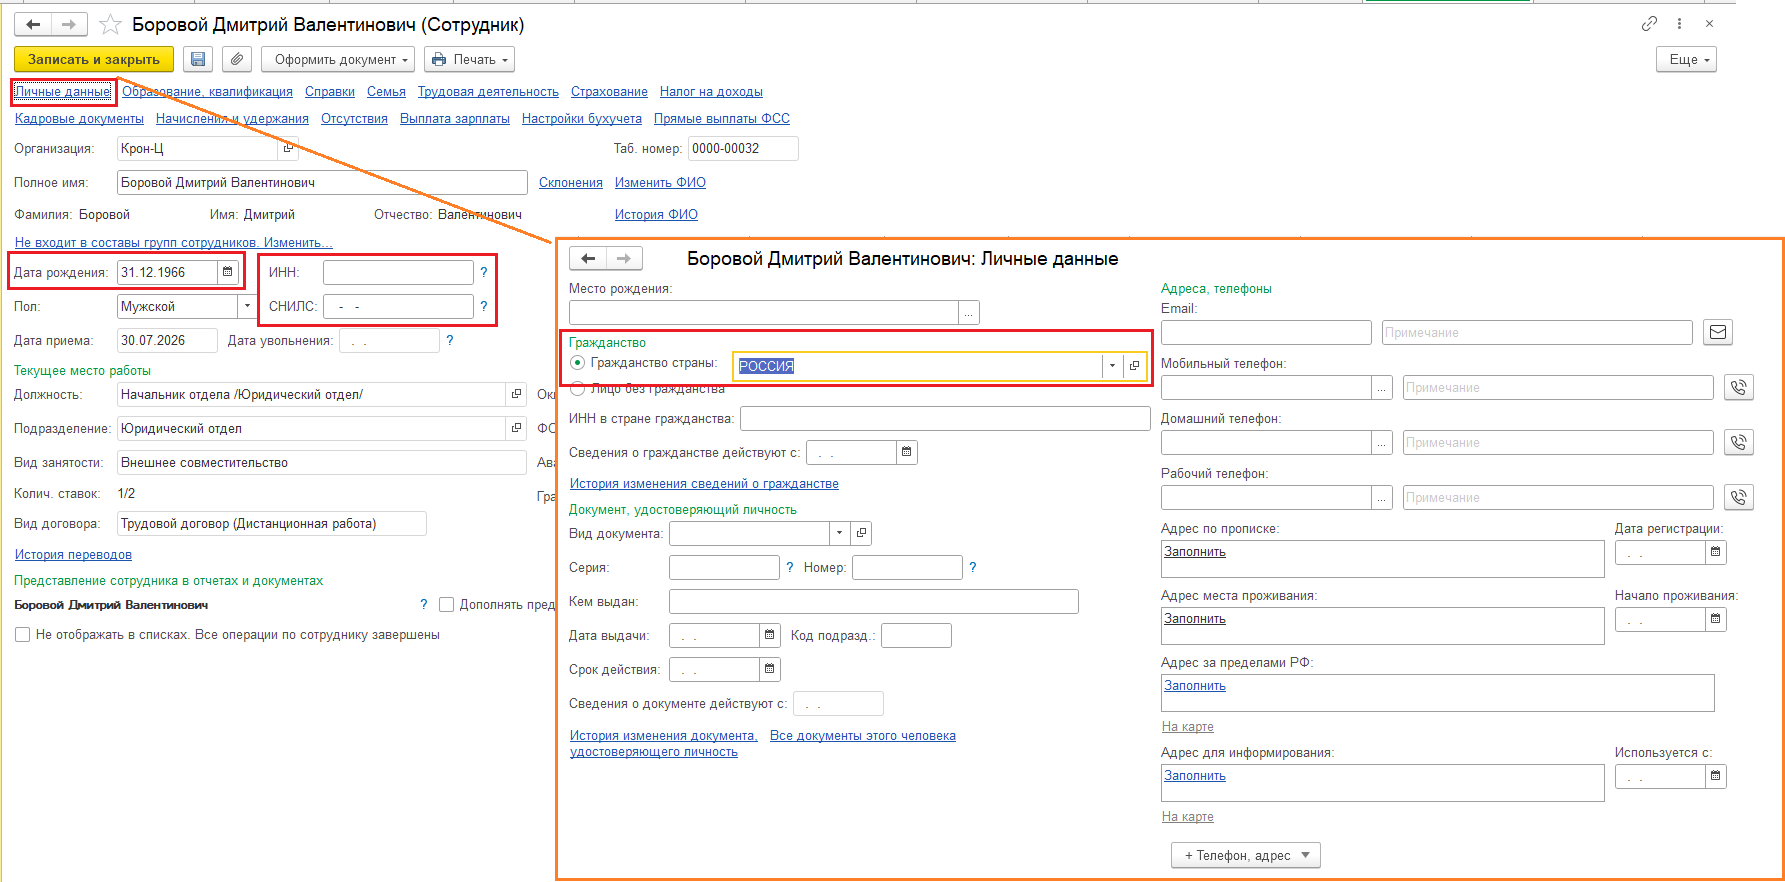Expand the Пол dropdown list
The image size is (1785, 882).
tap(247, 307)
